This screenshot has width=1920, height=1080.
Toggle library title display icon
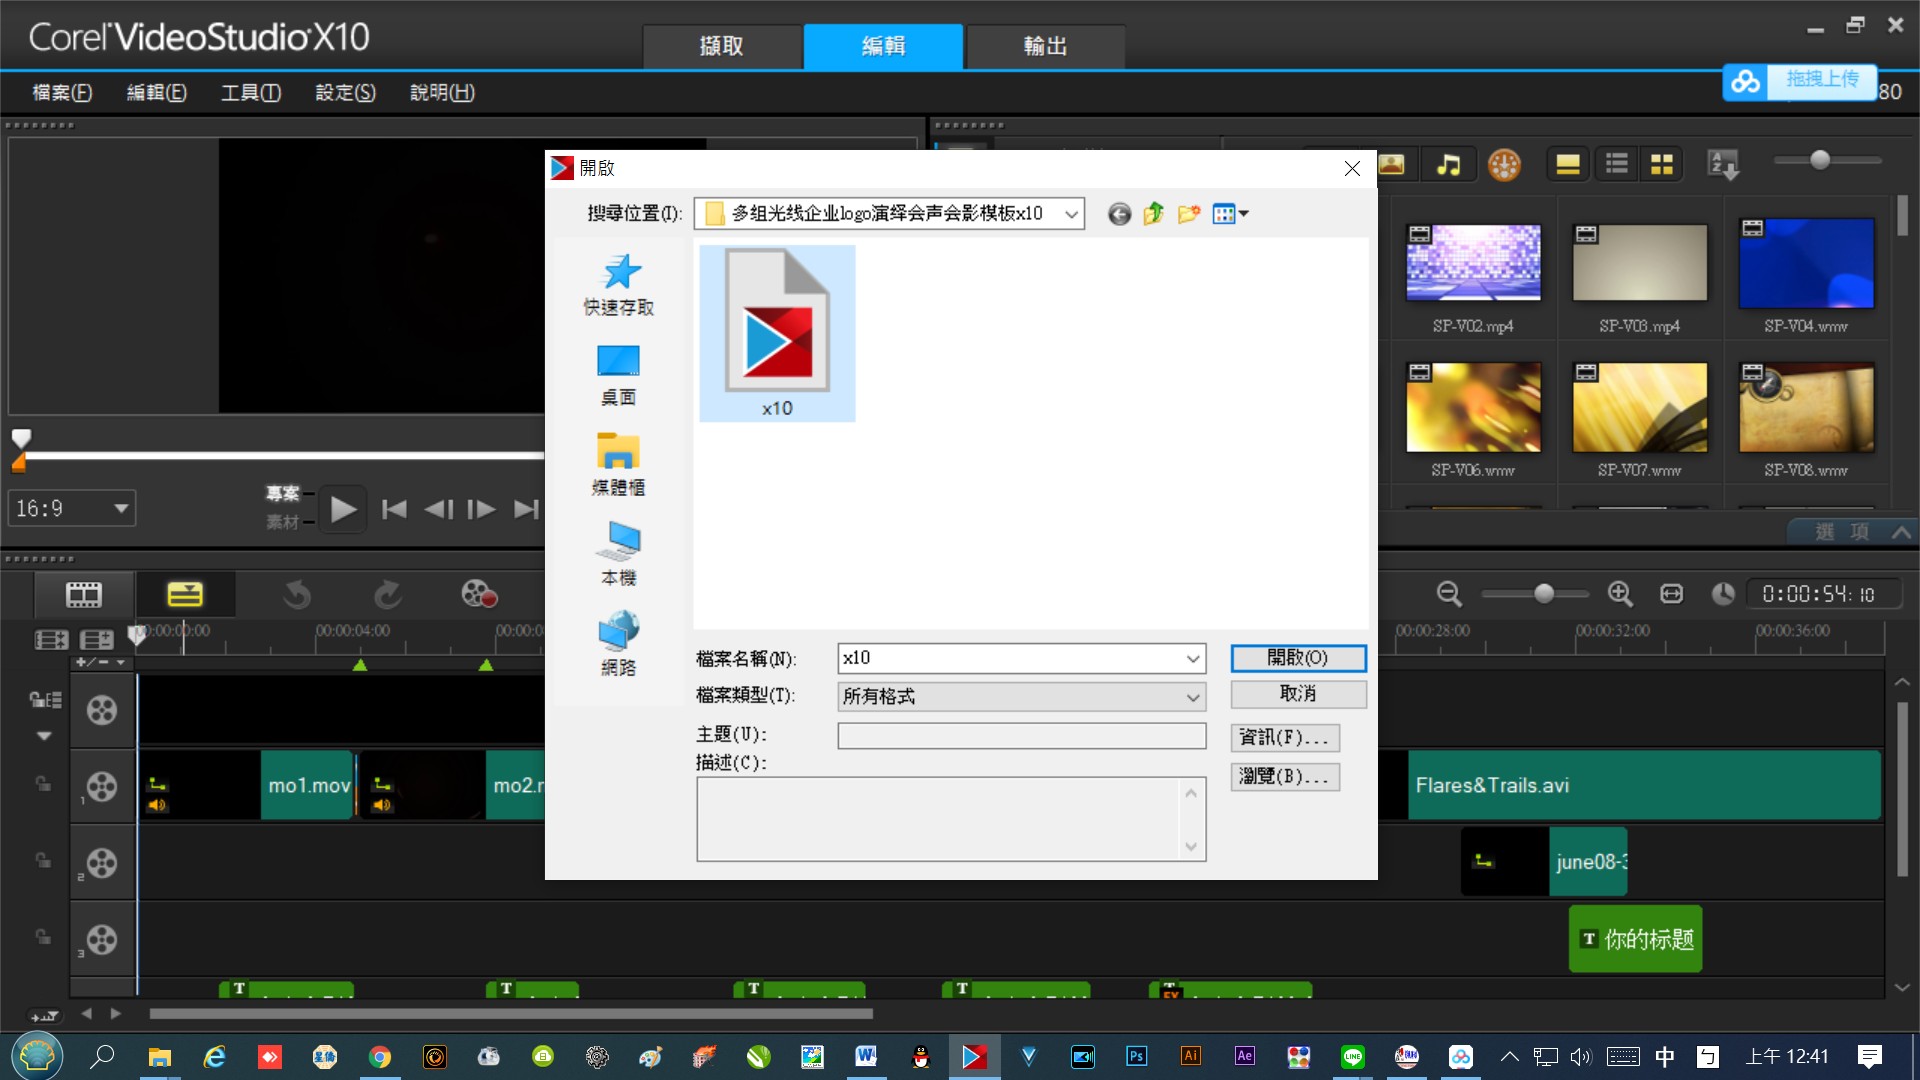point(1568,165)
